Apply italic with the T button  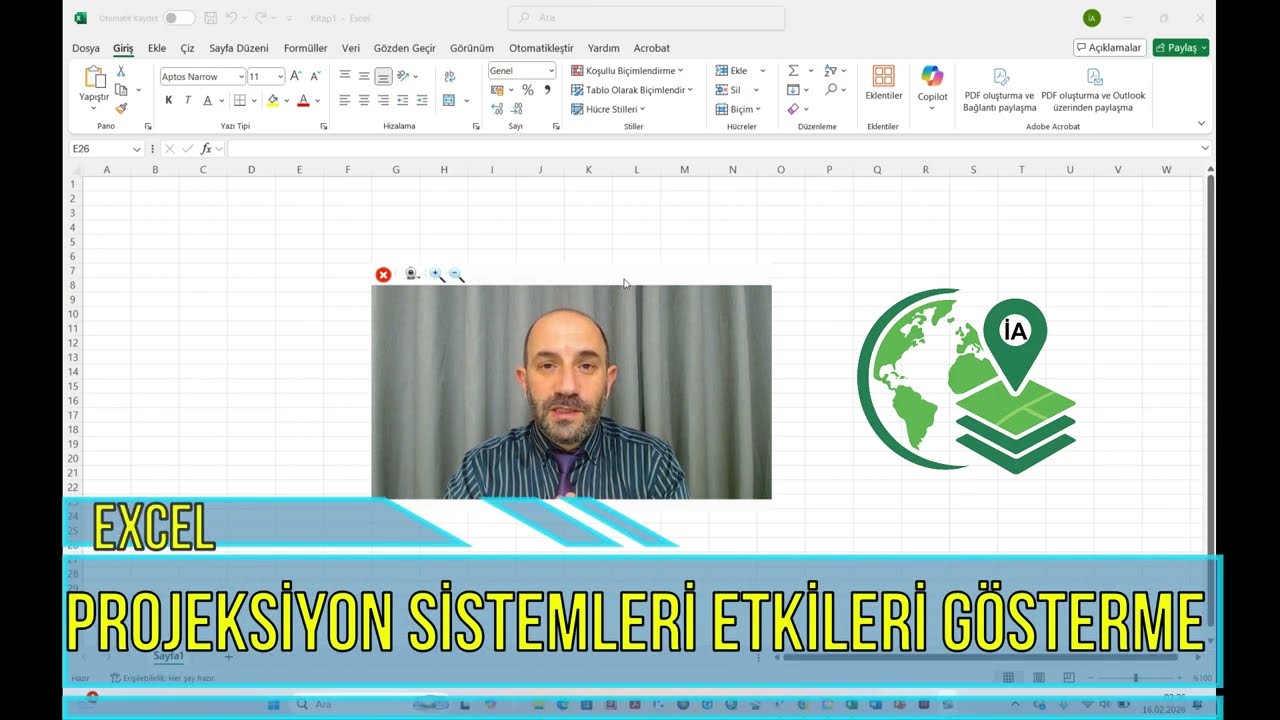[x=187, y=100]
